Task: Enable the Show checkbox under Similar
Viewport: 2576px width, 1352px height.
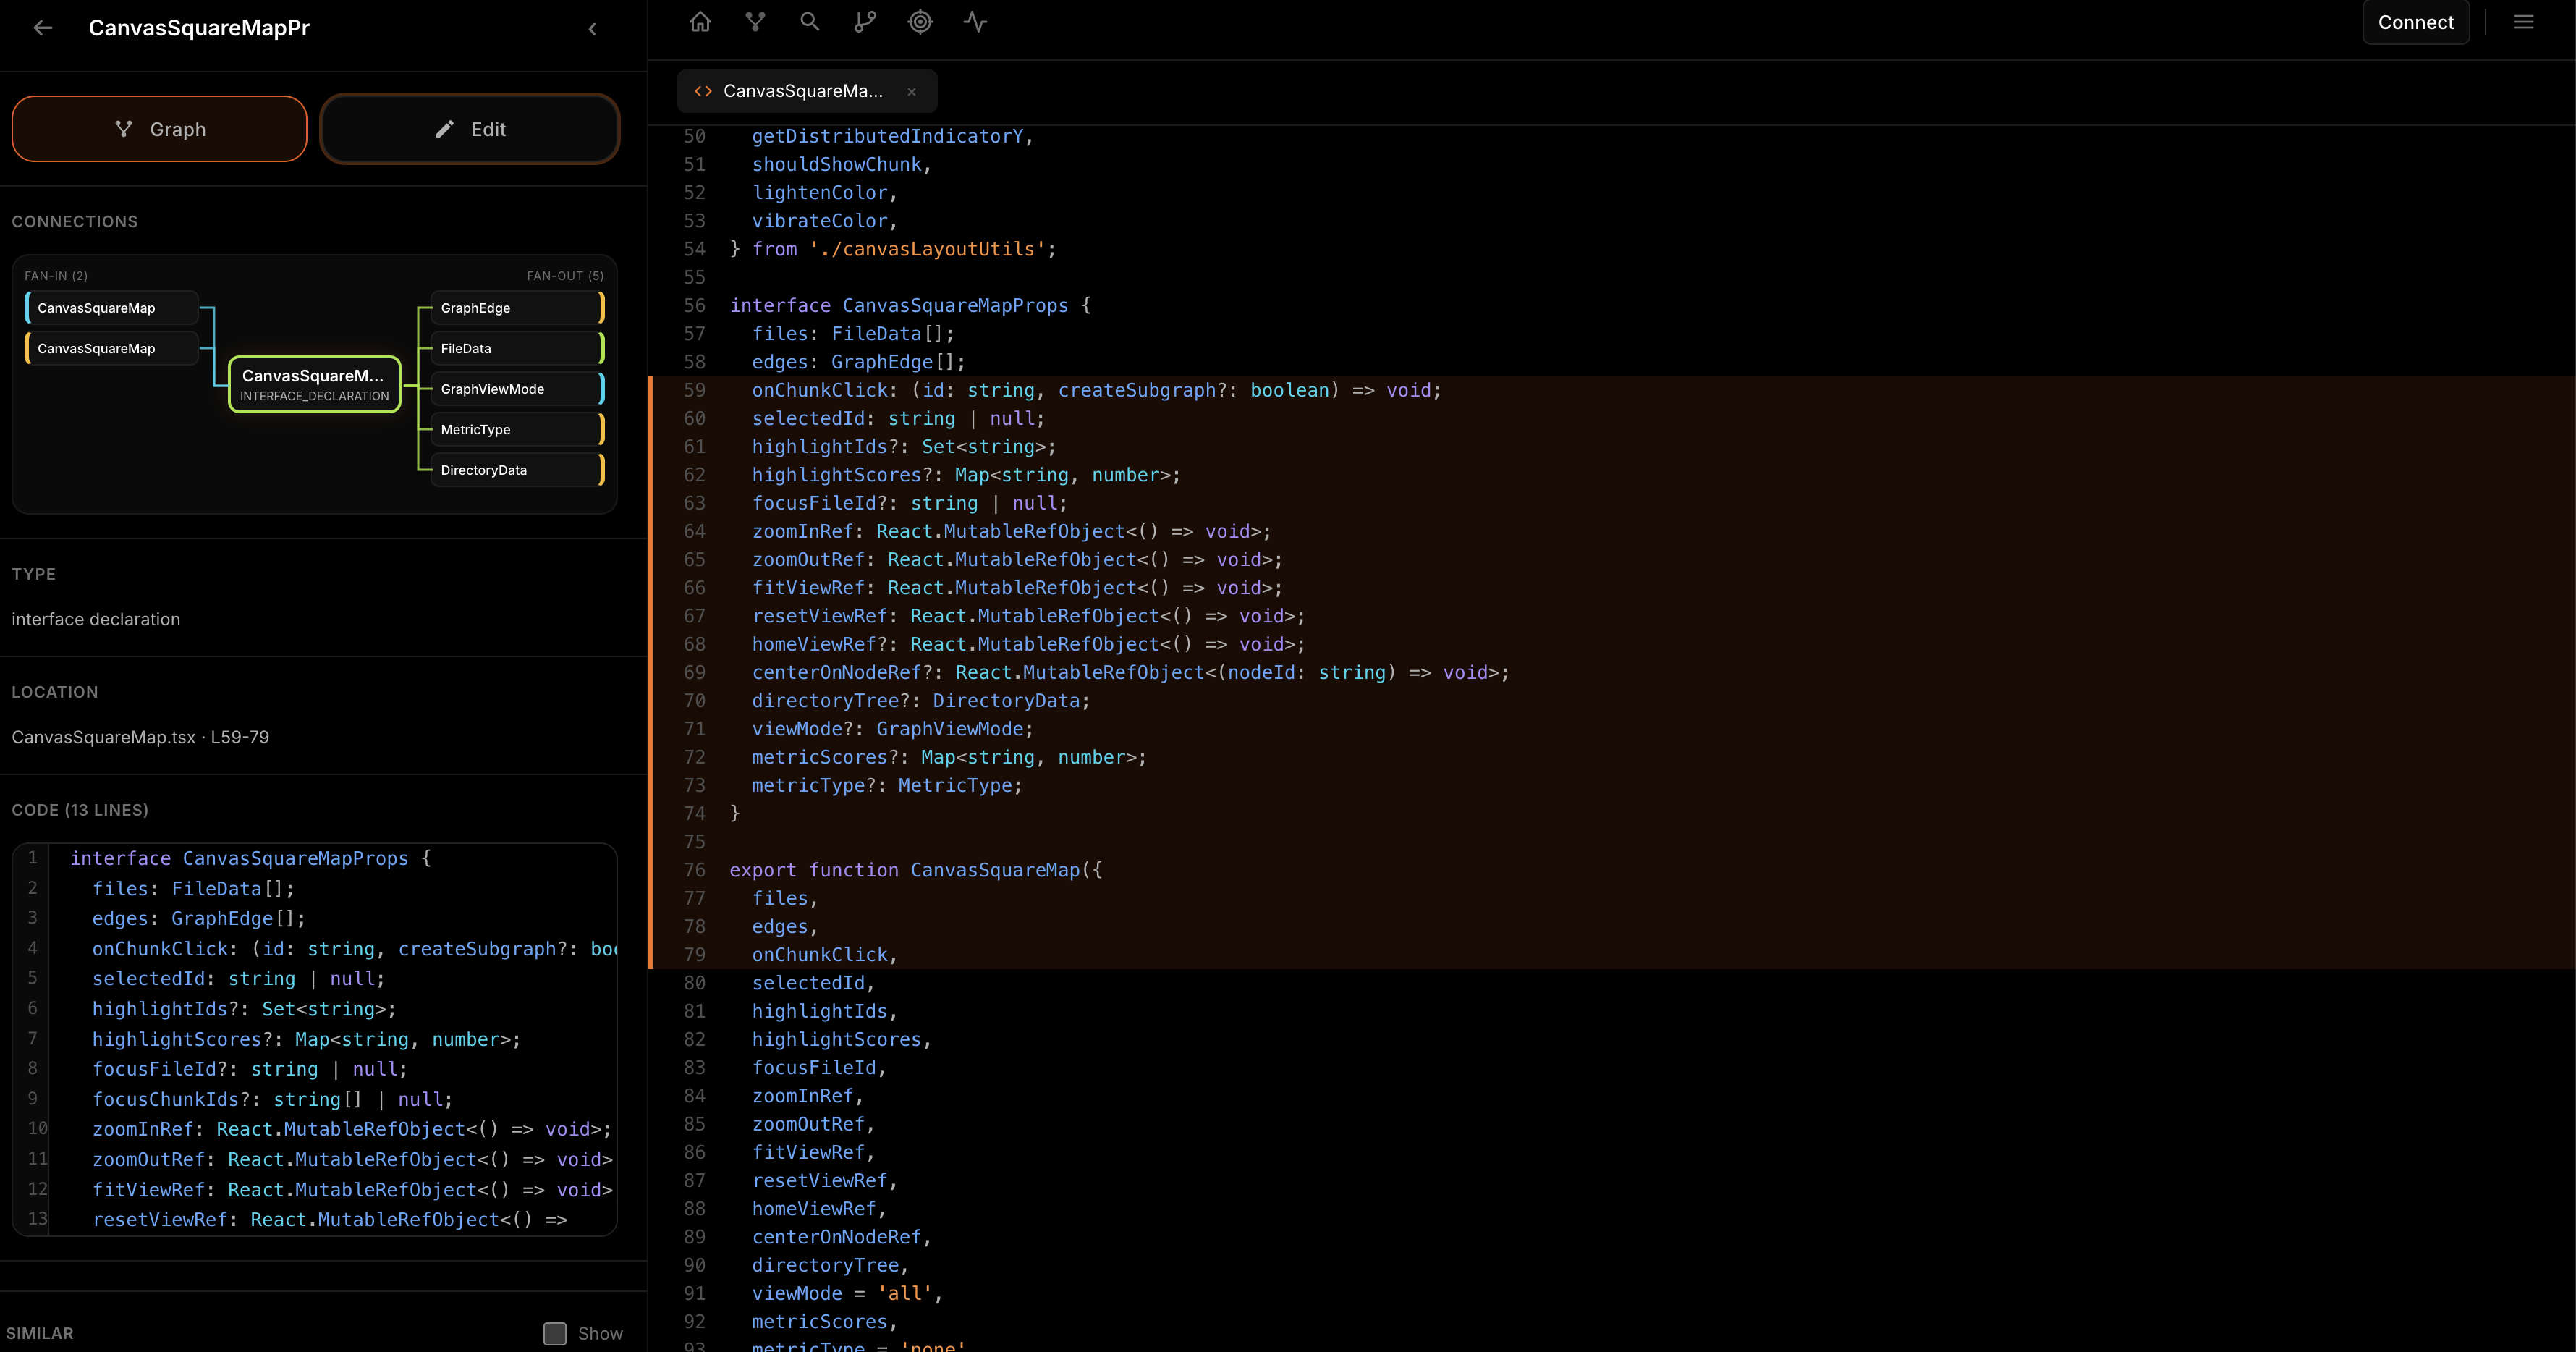Action: pos(555,1333)
